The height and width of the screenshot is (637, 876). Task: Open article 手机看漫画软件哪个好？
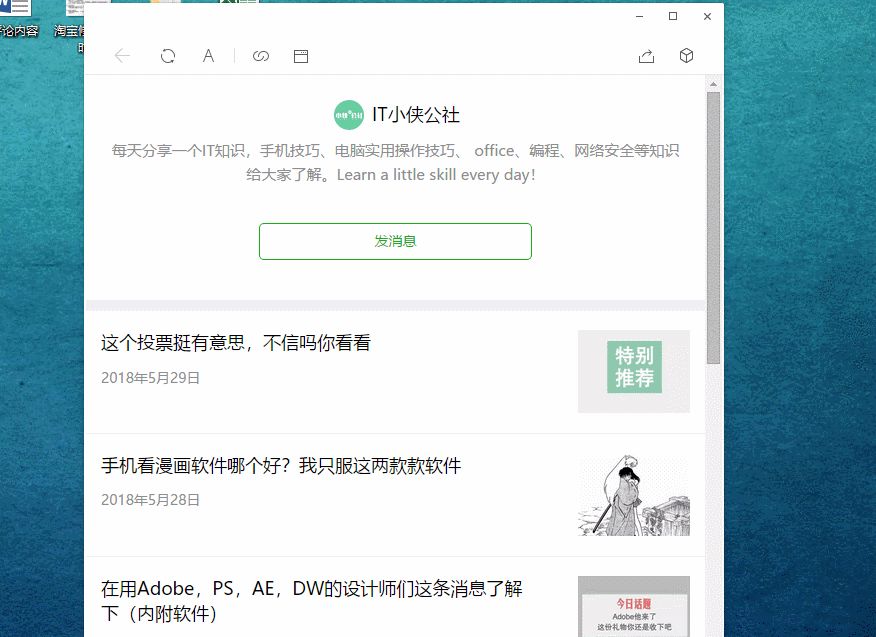281,465
